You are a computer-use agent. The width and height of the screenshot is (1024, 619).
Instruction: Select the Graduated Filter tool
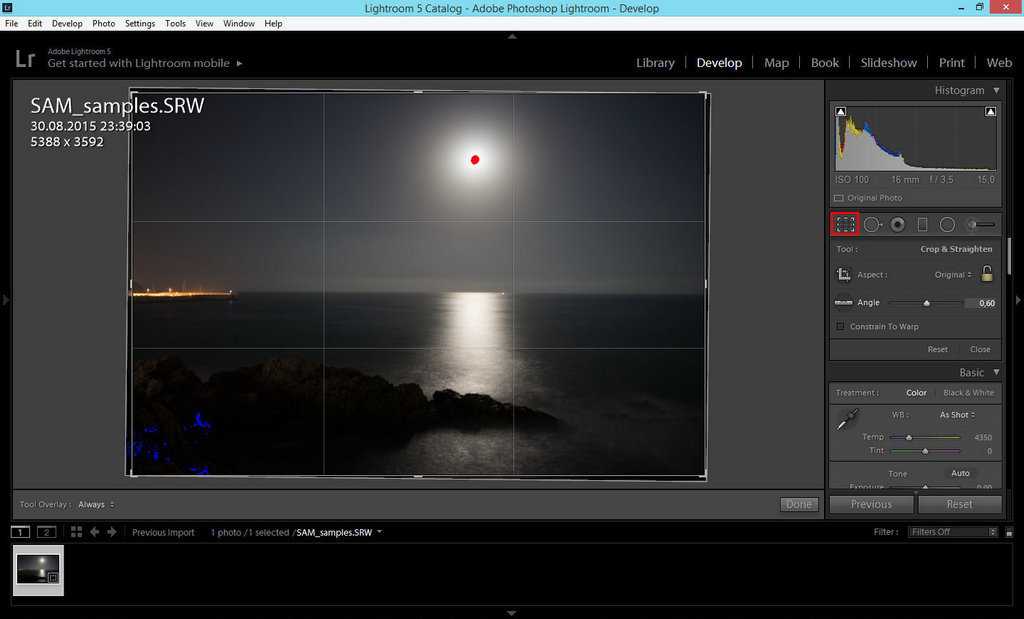922,225
